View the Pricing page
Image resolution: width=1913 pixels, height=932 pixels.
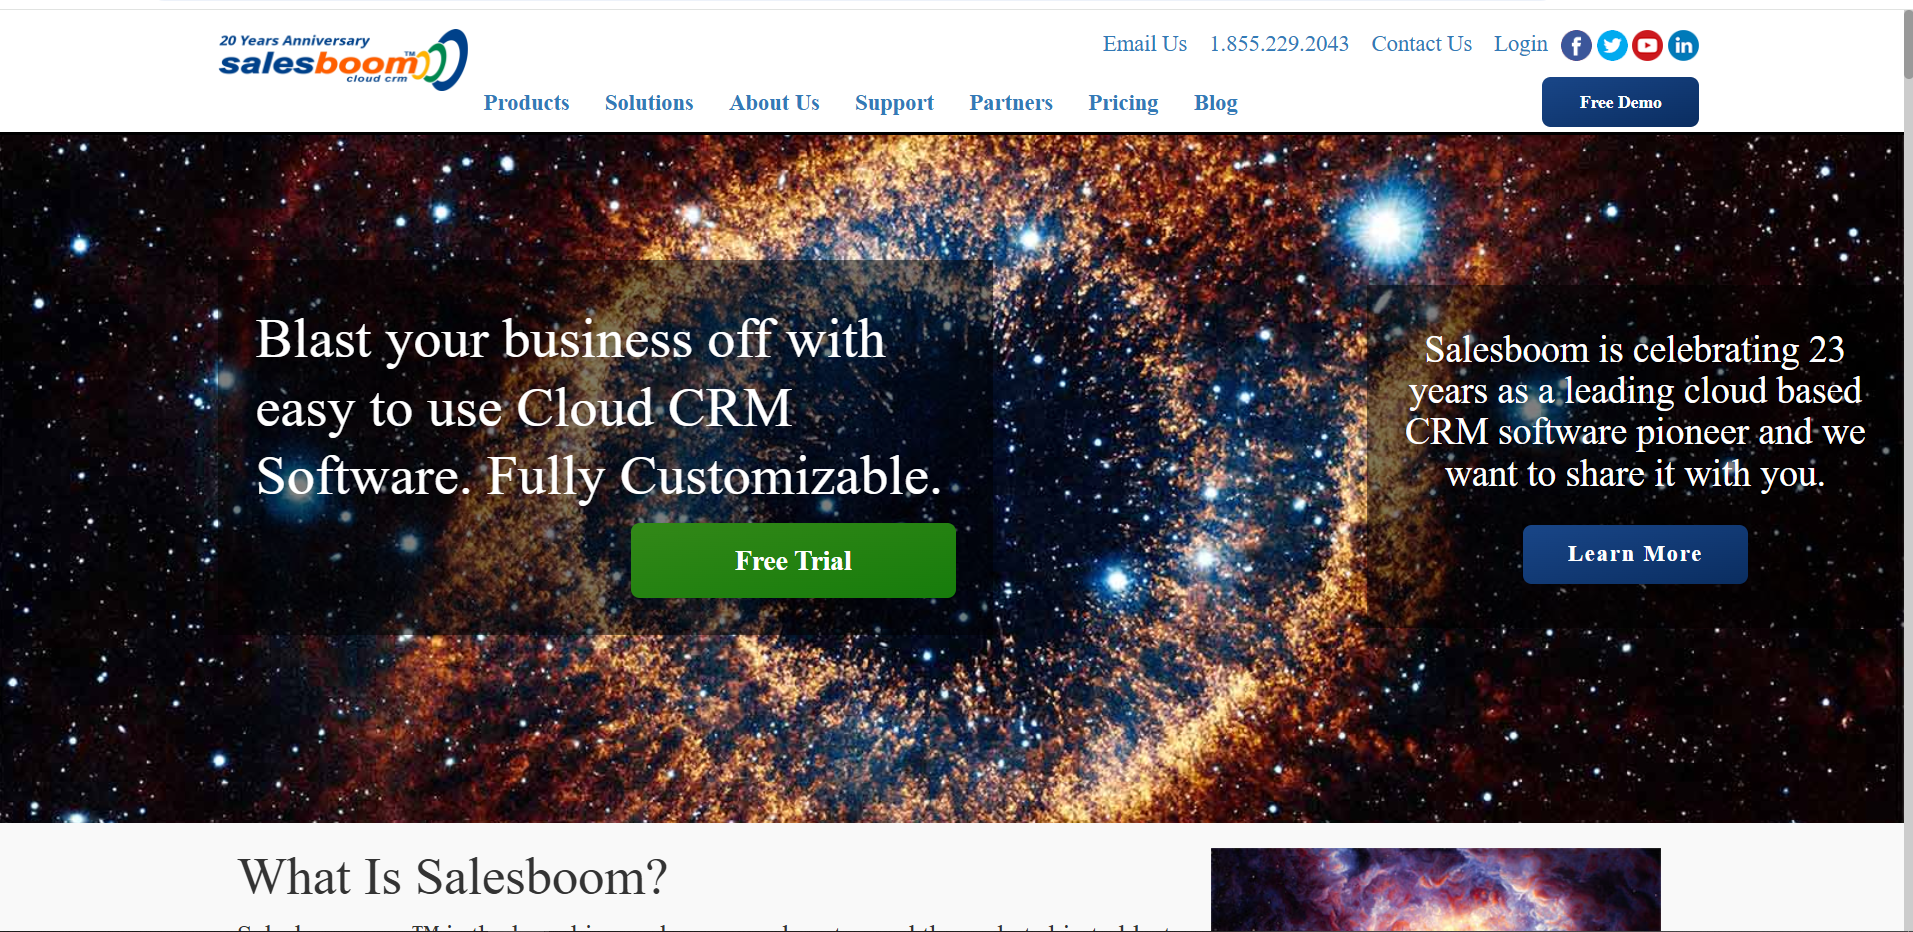[1123, 103]
